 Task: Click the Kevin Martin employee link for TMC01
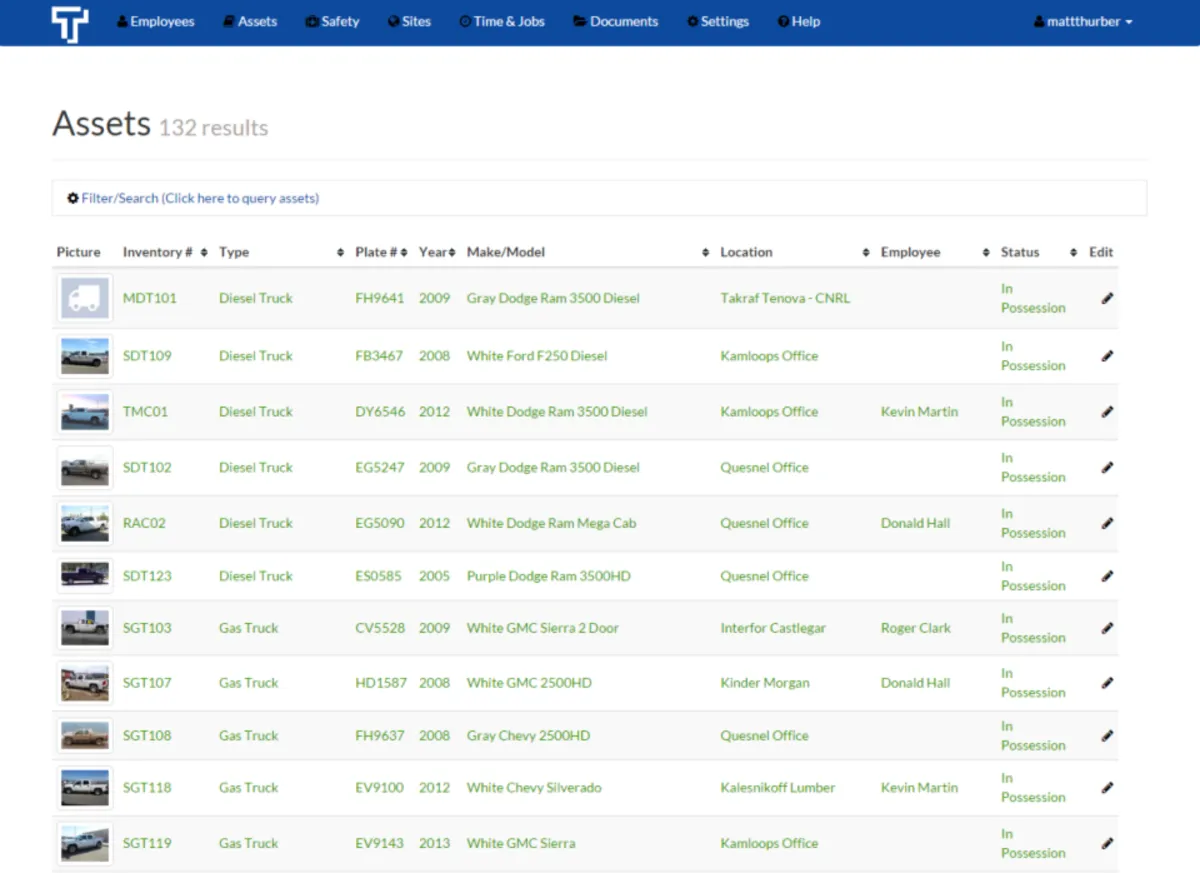click(x=919, y=412)
